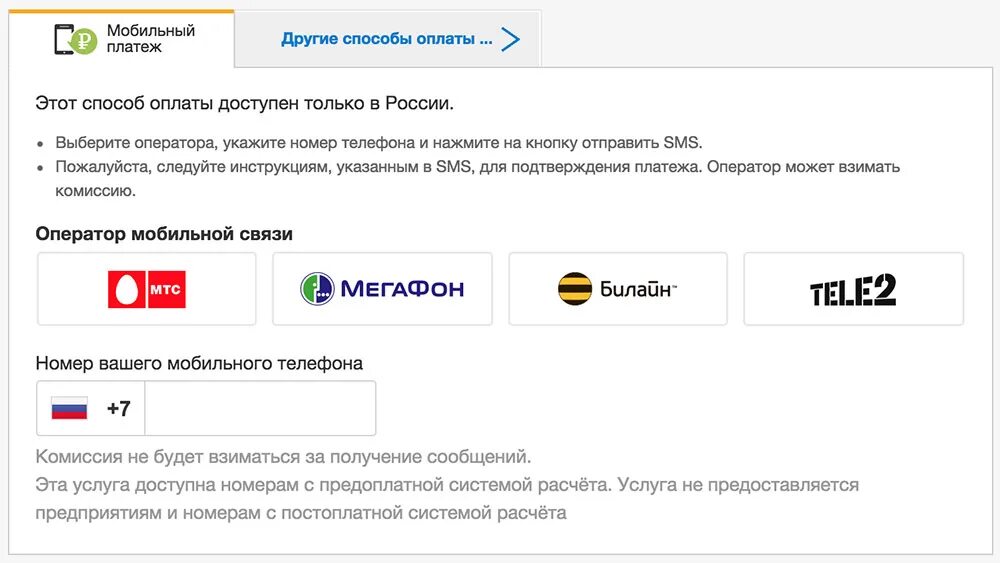Select the red MTS egg logo
Screen dimensions: 1000x563
pyautogui.click(x=127, y=290)
